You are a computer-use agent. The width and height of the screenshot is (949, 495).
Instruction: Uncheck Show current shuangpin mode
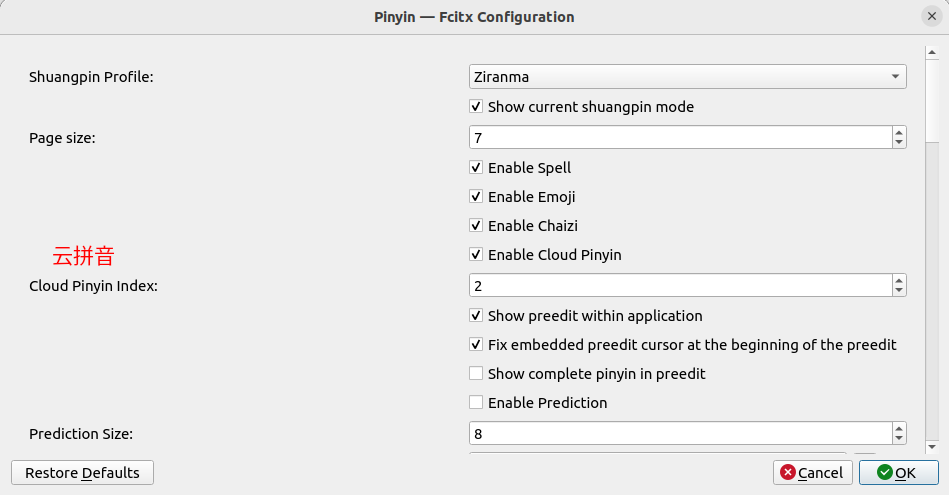[x=476, y=107]
